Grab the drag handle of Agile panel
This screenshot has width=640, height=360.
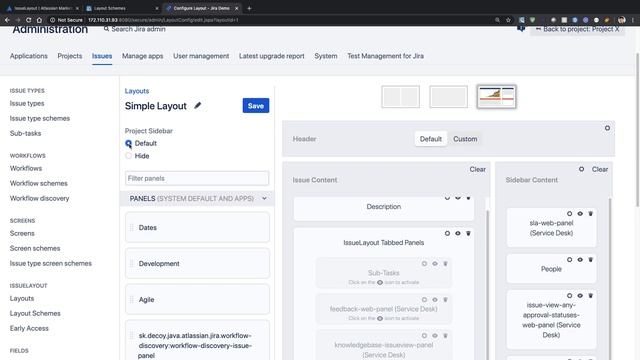click(x=131, y=300)
